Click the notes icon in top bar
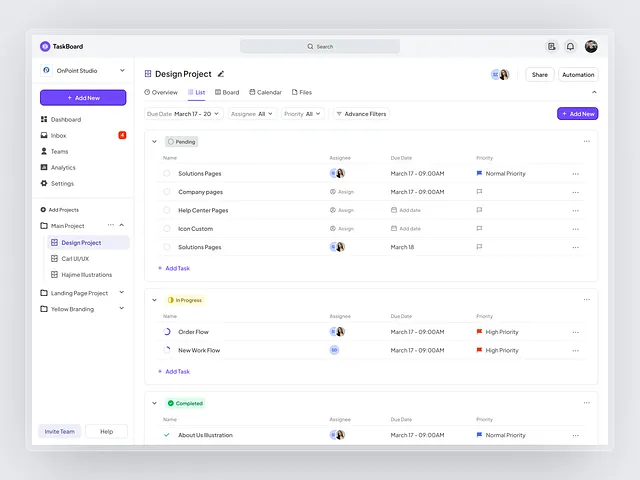Viewport: 640px width, 480px height. [551, 46]
